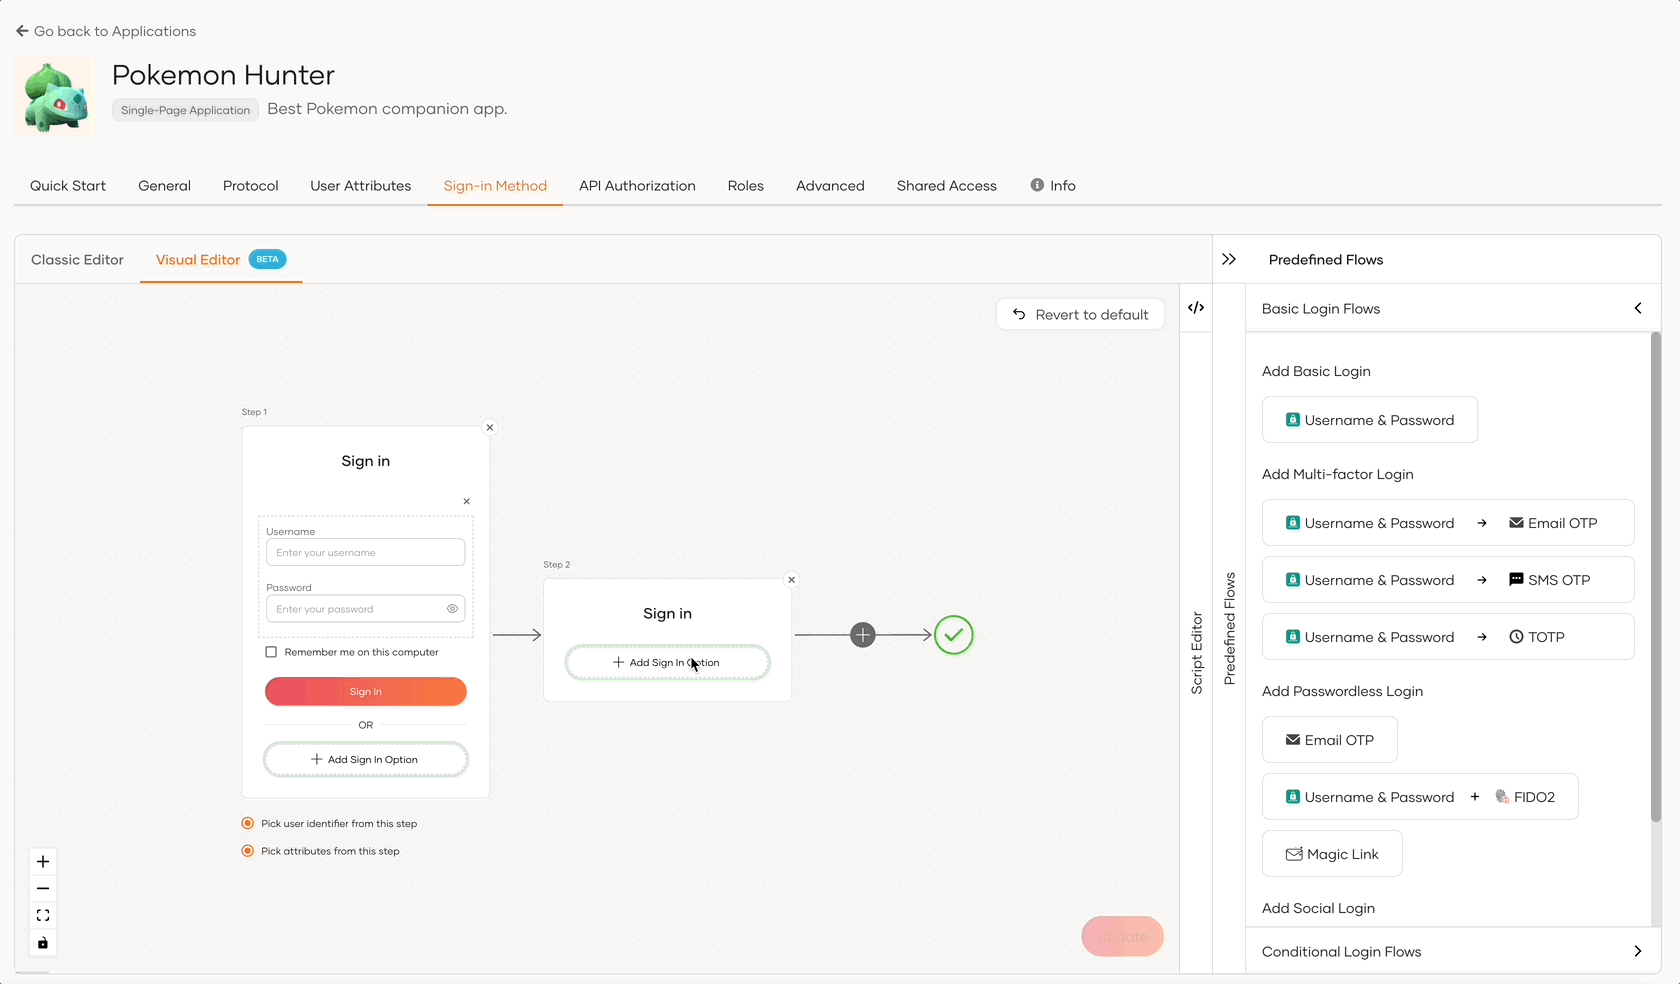Screen dimensions: 1680x984
Task: Select Pick user identifier from this step
Action: pyautogui.click(x=248, y=823)
